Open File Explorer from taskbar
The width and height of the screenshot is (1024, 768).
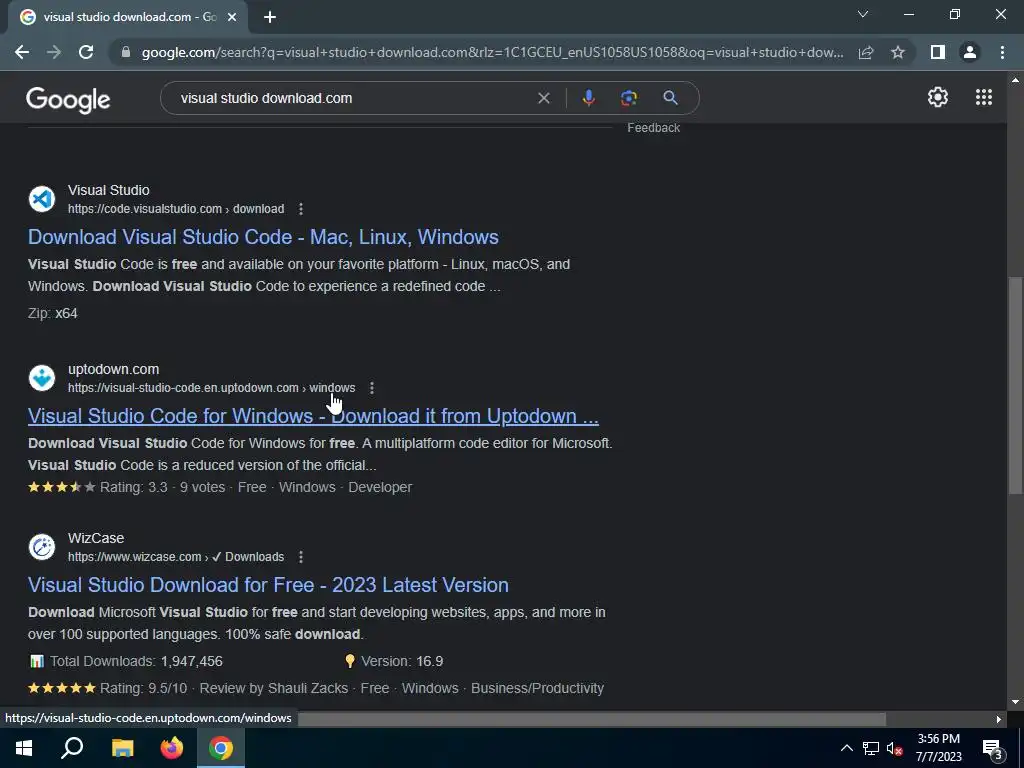point(122,748)
